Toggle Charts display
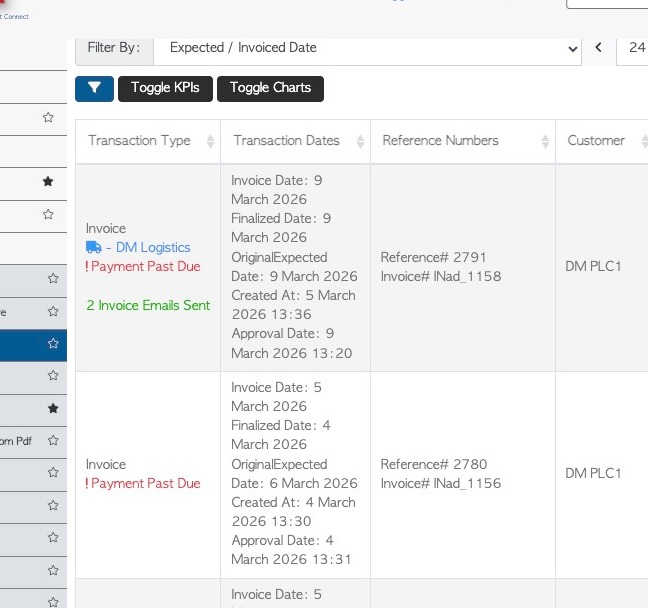 (270, 88)
